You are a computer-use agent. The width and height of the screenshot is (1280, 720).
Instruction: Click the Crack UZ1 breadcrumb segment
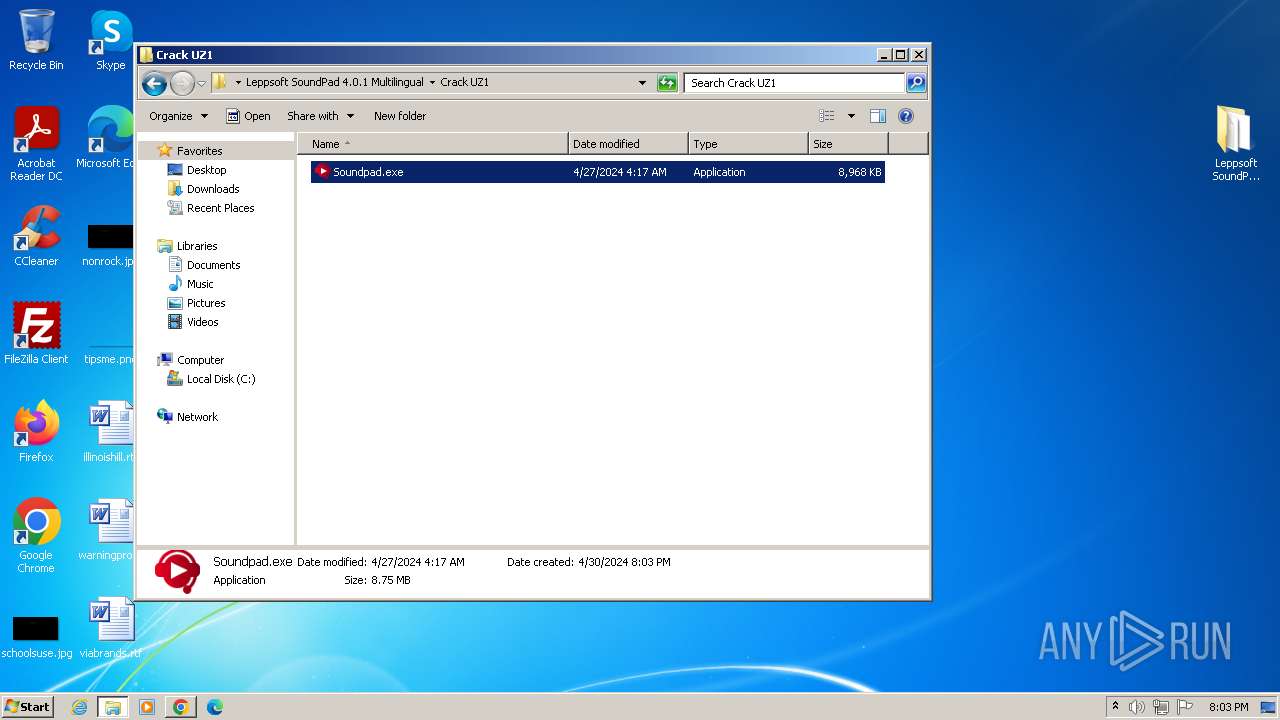tap(464, 83)
